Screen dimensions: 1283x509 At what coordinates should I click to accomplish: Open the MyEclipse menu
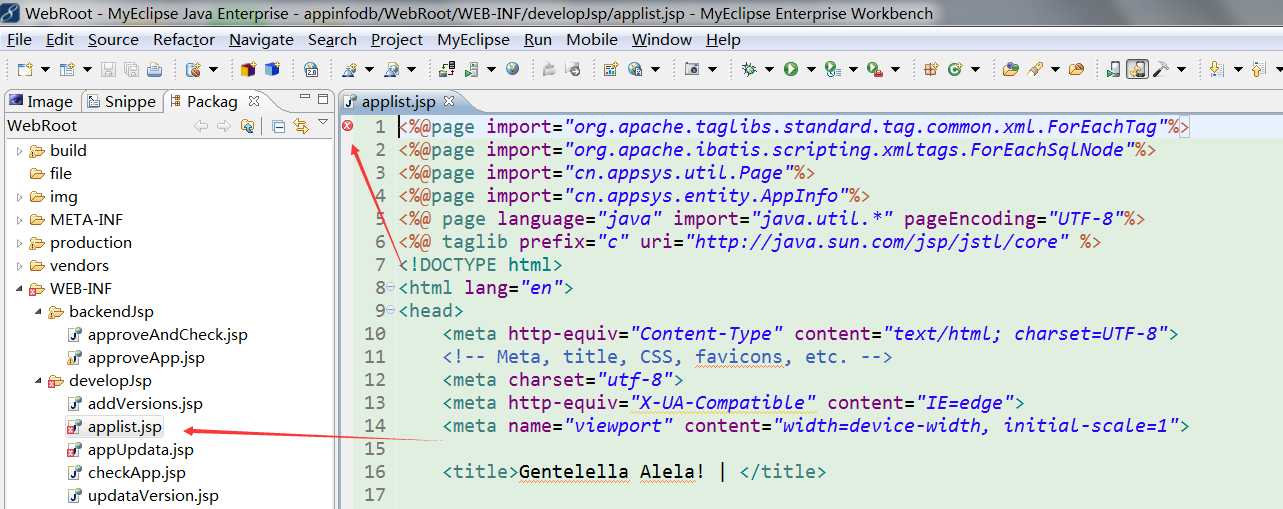click(474, 40)
